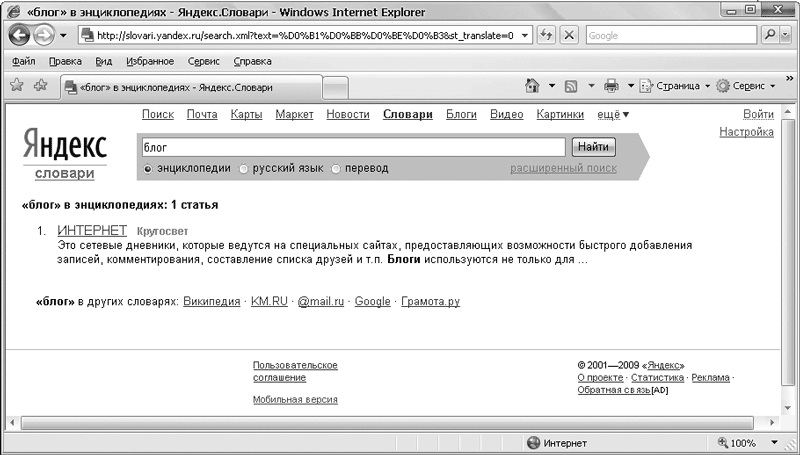
Task: Click the Print toolbar icon
Action: click(611, 86)
